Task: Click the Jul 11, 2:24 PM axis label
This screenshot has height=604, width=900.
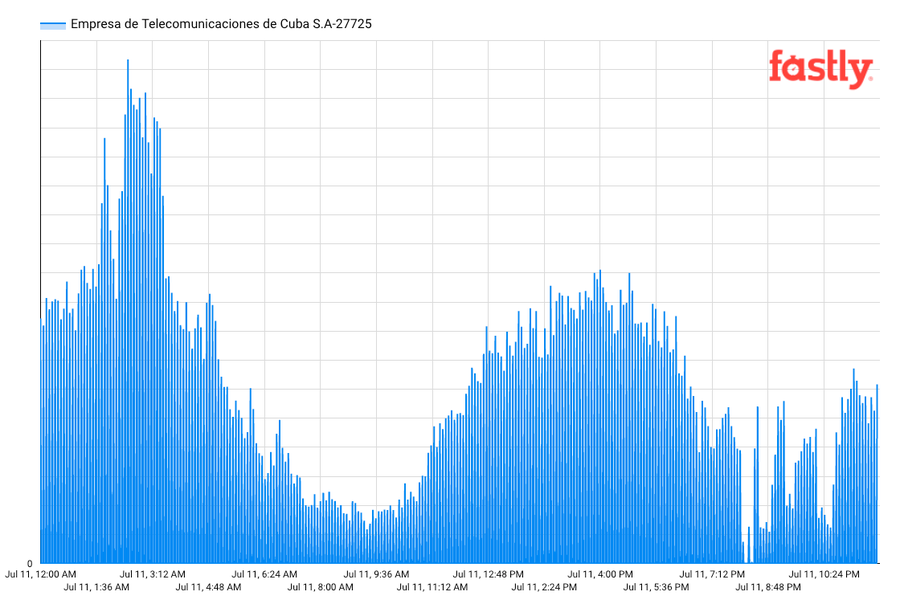Action: [x=544, y=587]
